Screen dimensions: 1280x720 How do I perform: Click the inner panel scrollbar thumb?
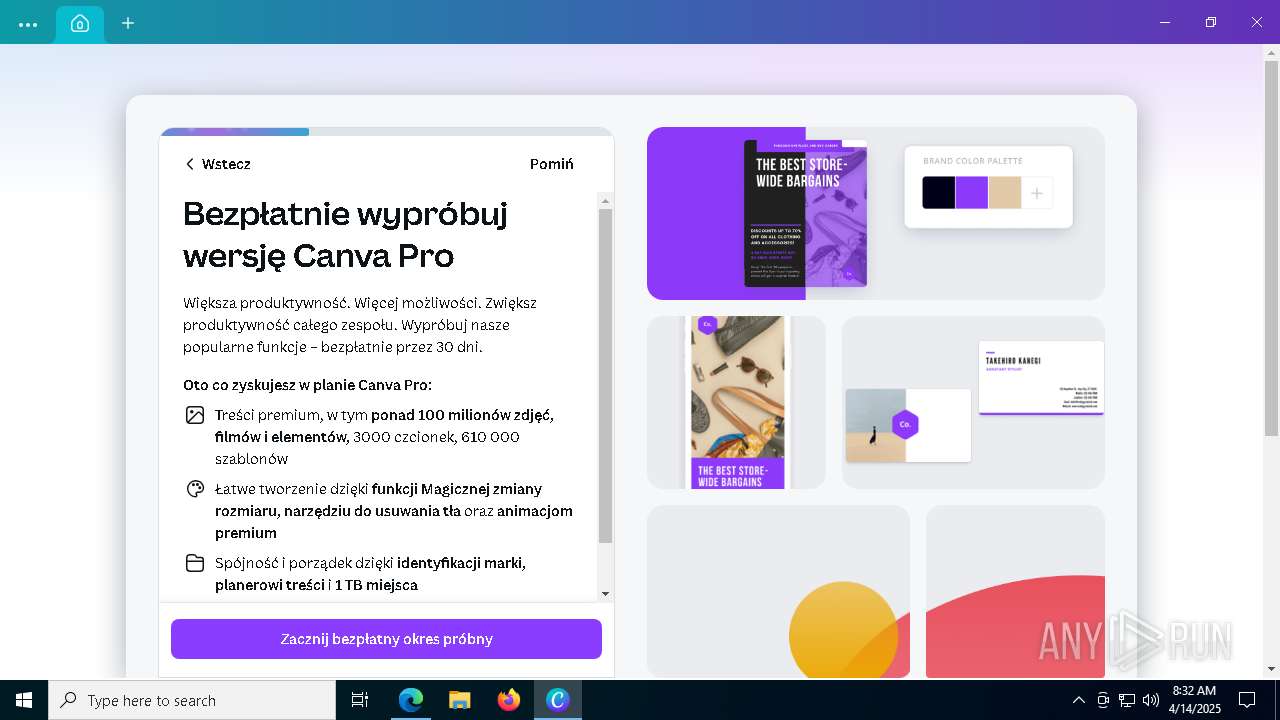point(605,376)
